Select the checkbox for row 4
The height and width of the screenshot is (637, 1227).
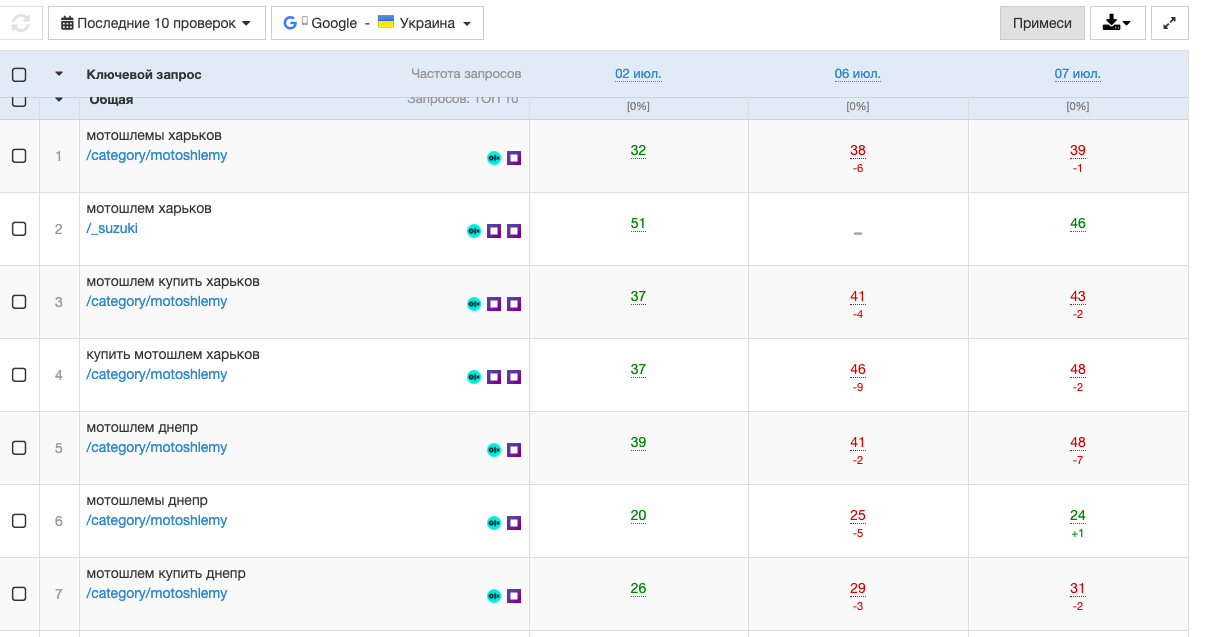(x=19, y=375)
